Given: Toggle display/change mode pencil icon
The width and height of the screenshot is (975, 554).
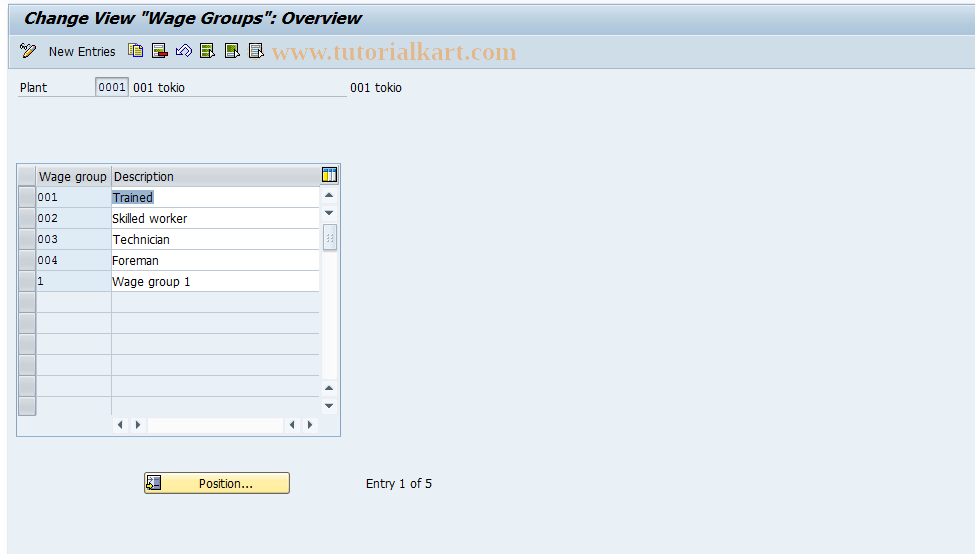Looking at the screenshot, I should click(28, 51).
